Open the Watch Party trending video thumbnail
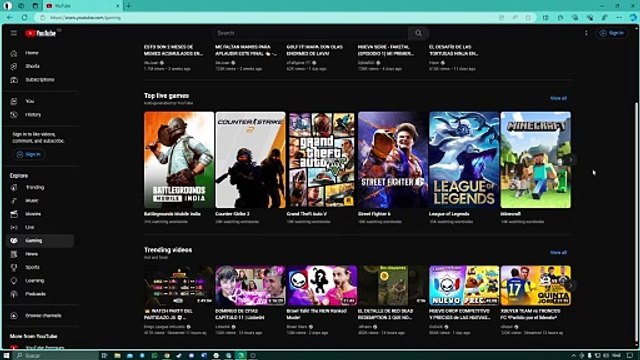Screen dimensions: 640x360 [x=179, y=286]
